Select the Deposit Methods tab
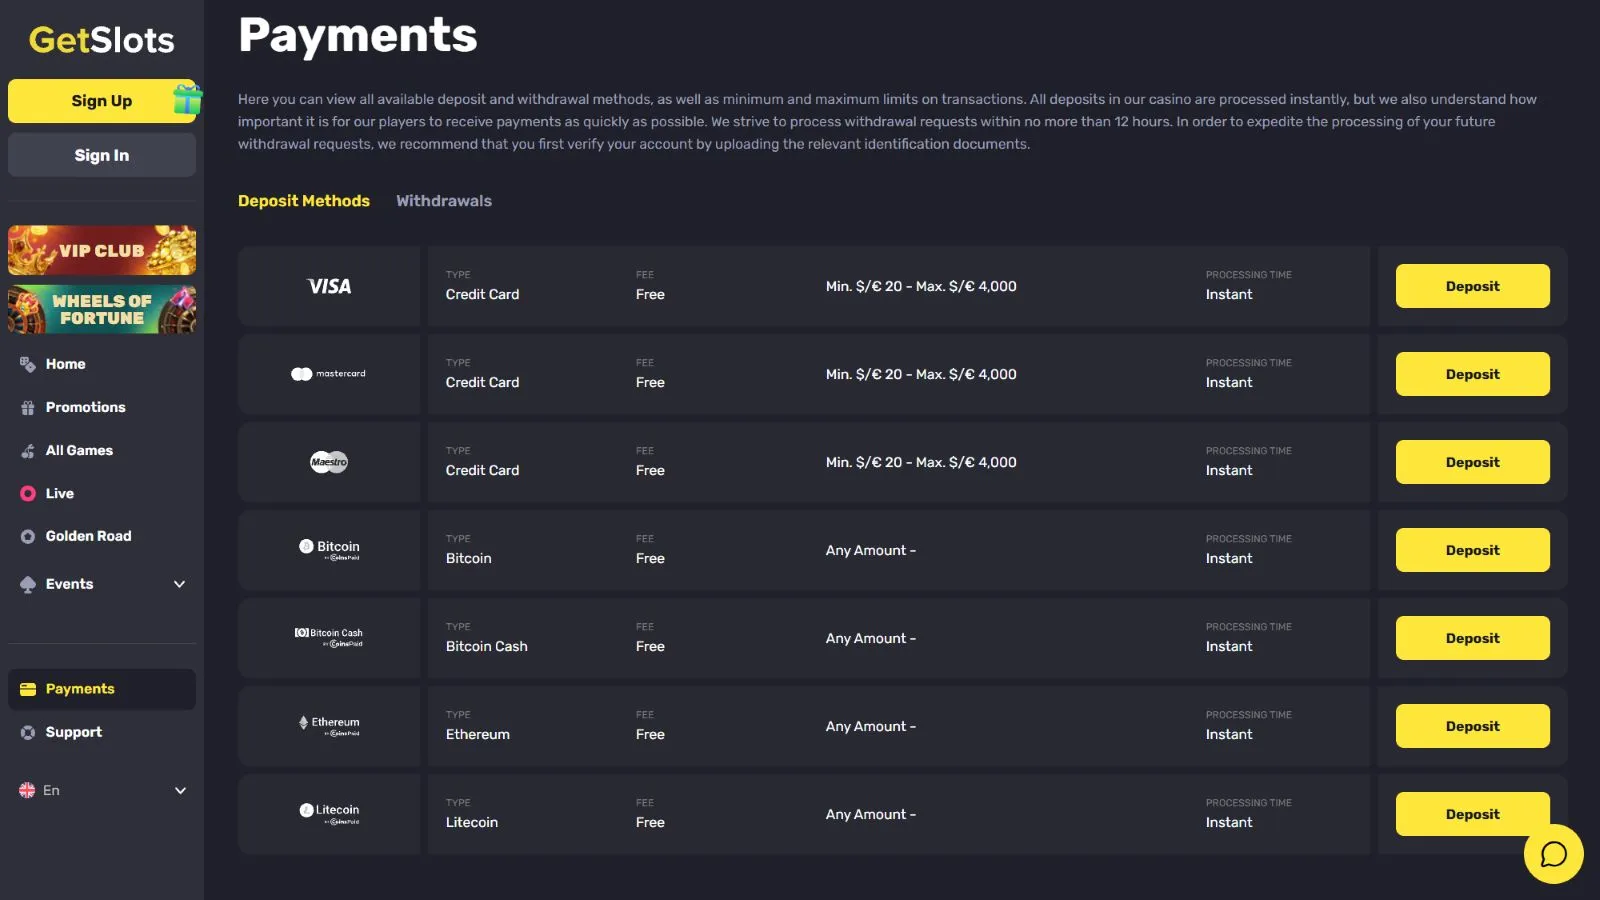This screenshot has height=900, width=1600. [304, 201]
